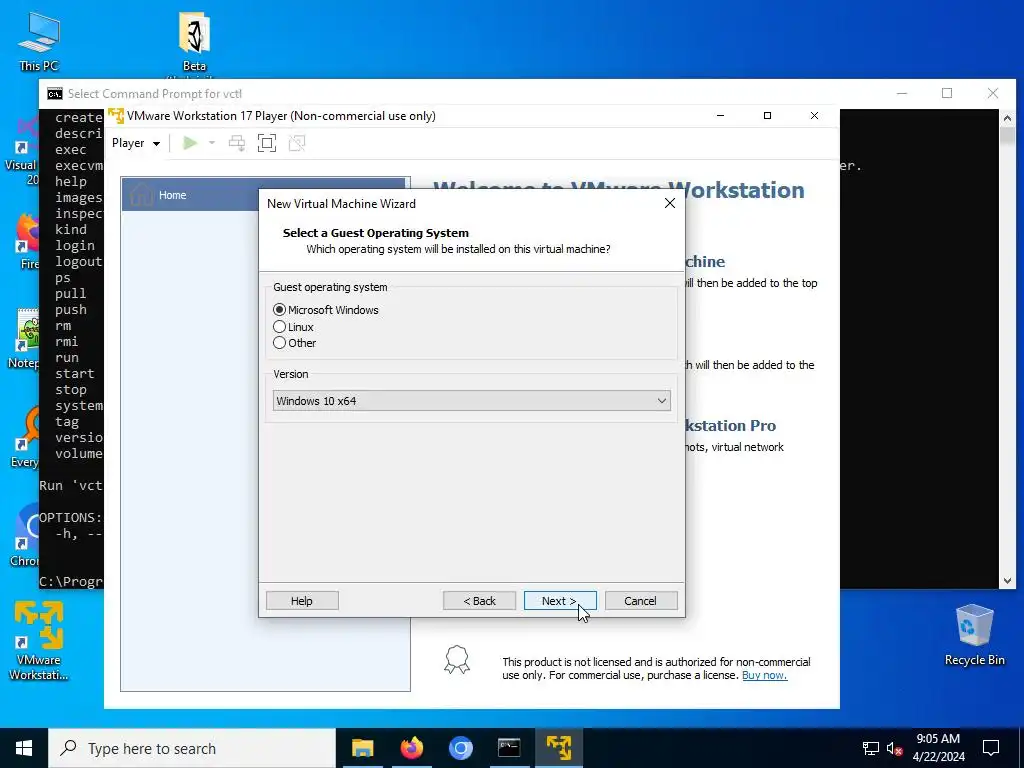Go back using the Back button
The height and width of the screenshot is (768, 1024).
(479, 601)
